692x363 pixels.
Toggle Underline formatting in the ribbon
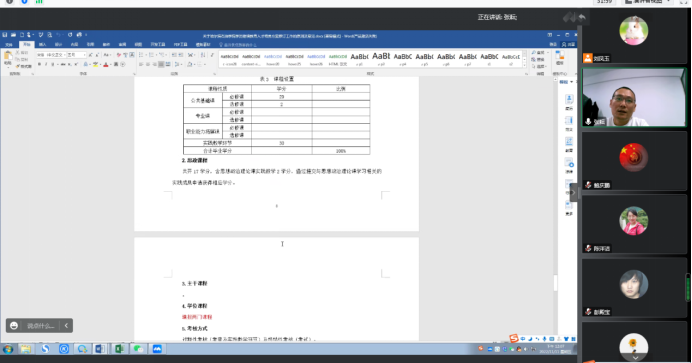coord(53,64)
